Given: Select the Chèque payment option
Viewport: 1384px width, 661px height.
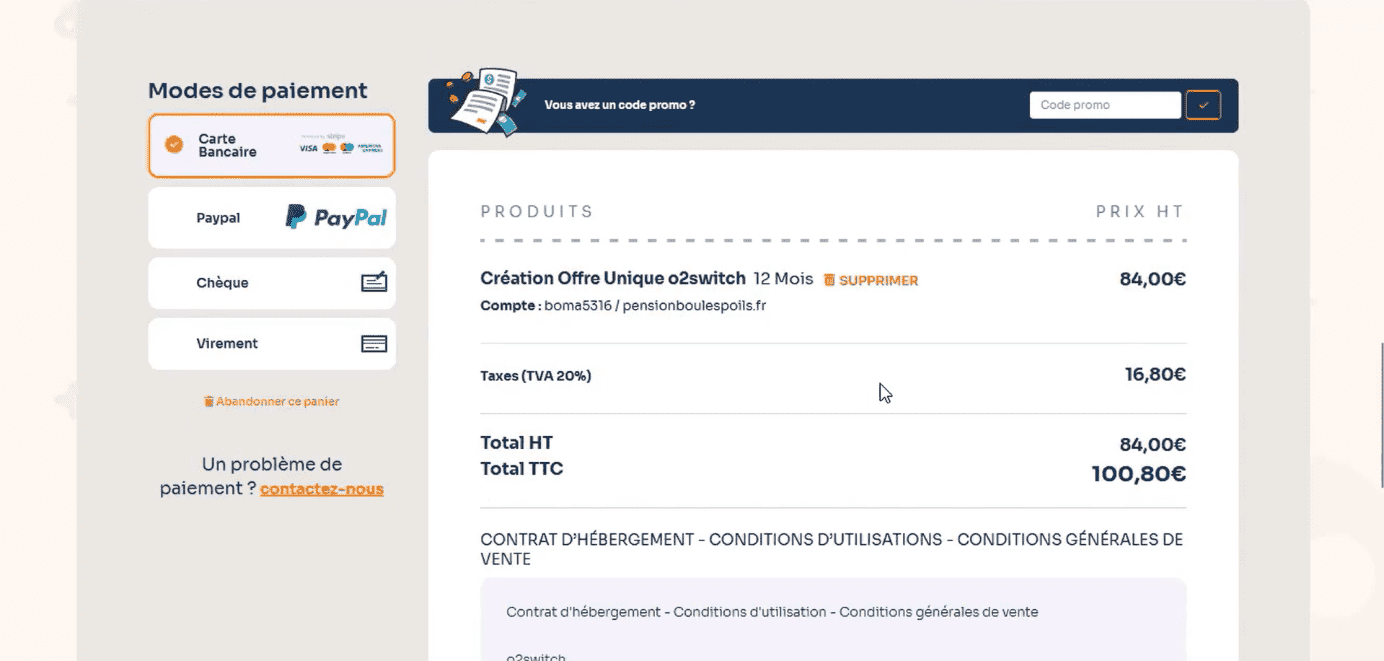Looking at the screenshot, I should point(272,283).
